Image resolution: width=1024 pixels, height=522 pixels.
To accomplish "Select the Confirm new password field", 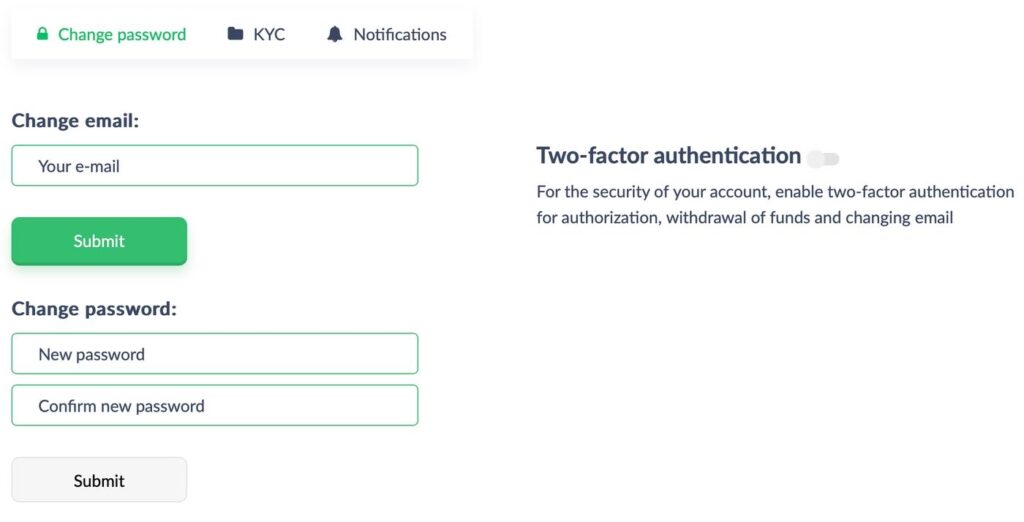I will (214, 406).
